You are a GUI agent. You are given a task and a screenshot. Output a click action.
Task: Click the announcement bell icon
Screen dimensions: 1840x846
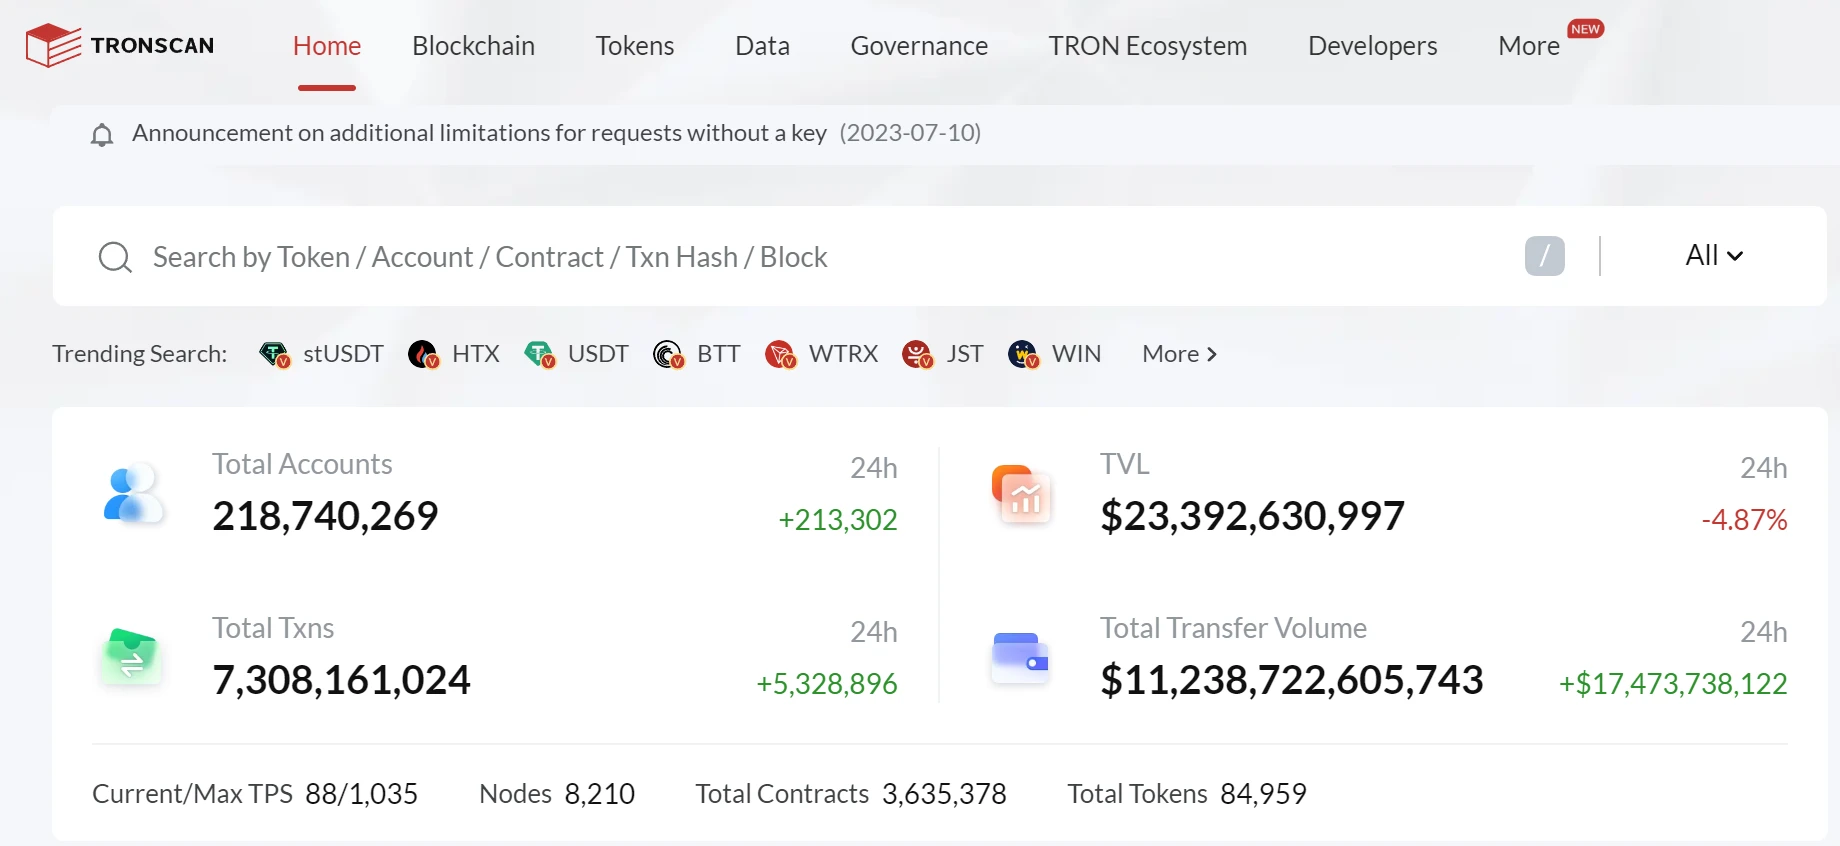(102, 135)
